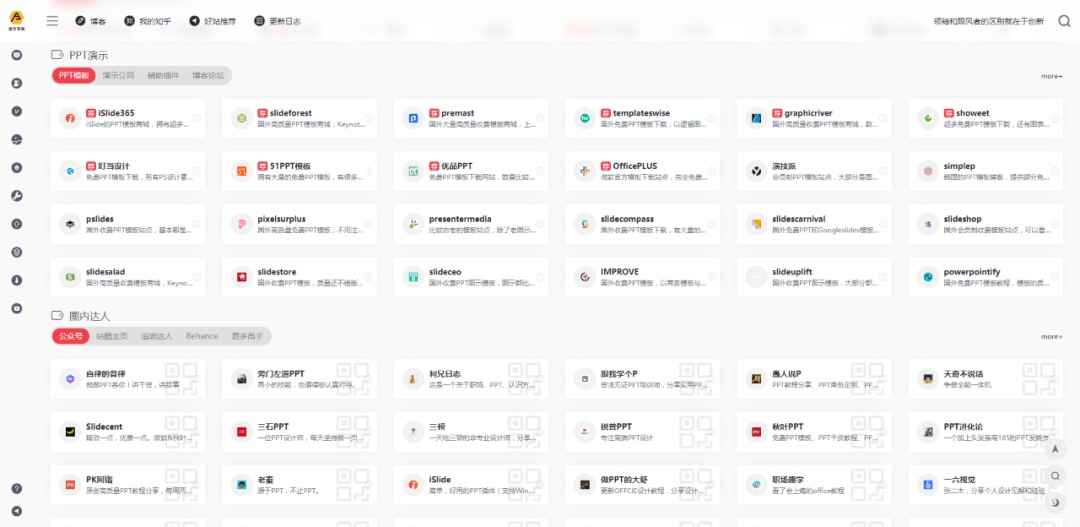Viewport: 1080px width, 527px height.
Task: Open the 秋叶PPT card
Action: click(x=814, y=432)
